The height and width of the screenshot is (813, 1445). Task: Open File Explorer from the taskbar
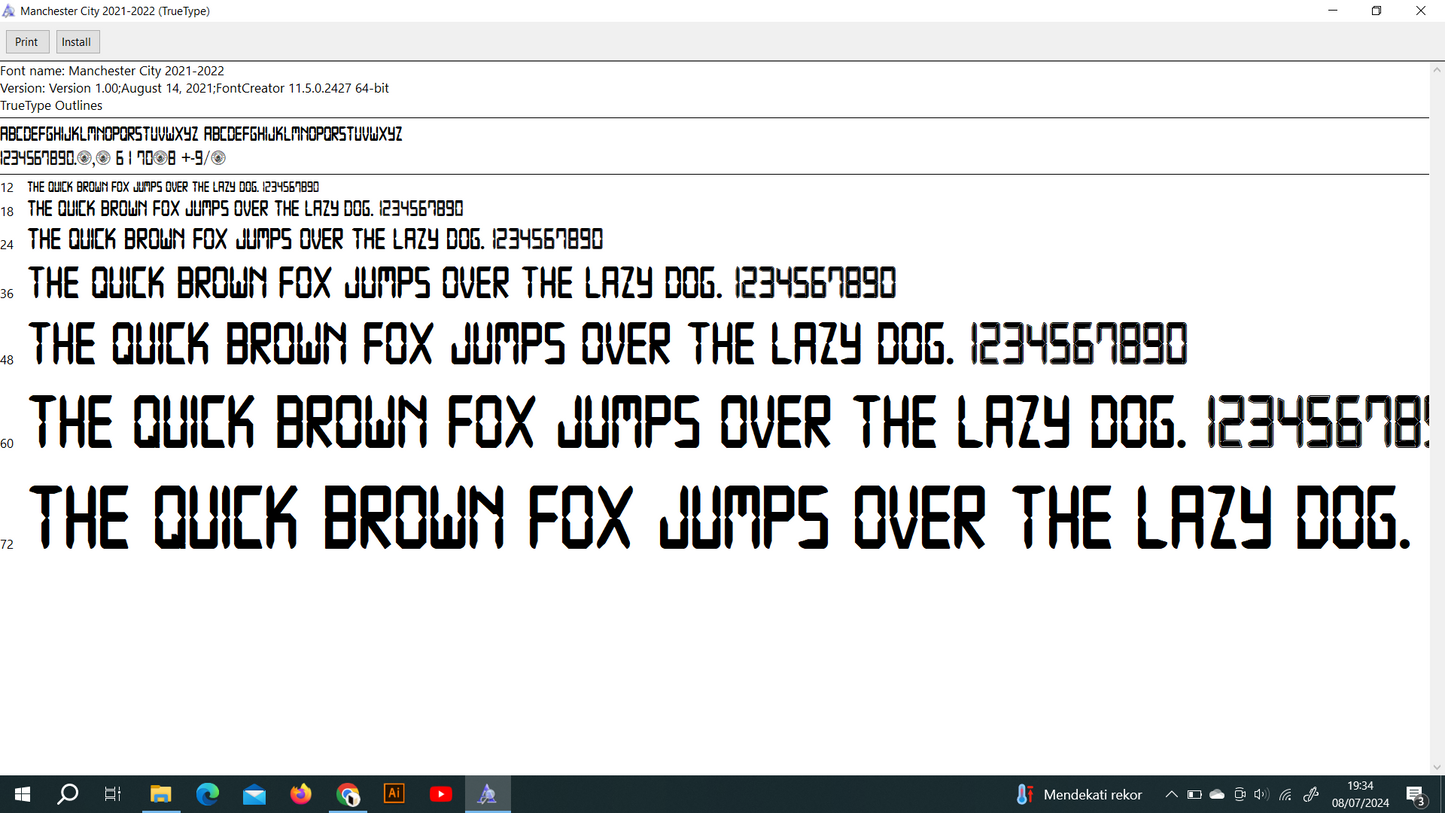point(161,795)
